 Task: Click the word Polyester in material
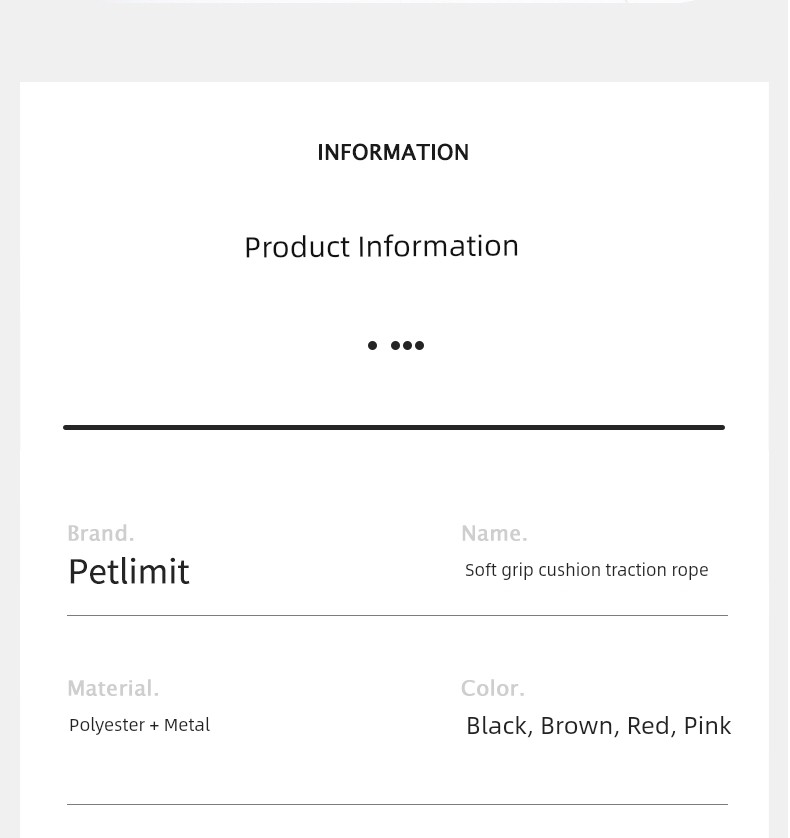[107, 726]
